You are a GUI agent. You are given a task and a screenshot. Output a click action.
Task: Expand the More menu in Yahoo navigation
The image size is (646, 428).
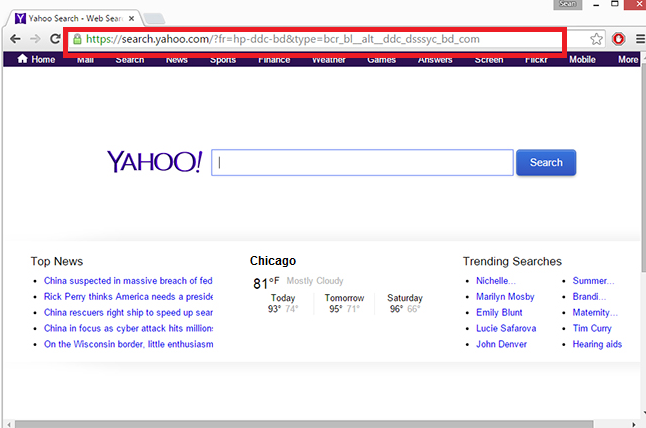click(x=627, y=60)
